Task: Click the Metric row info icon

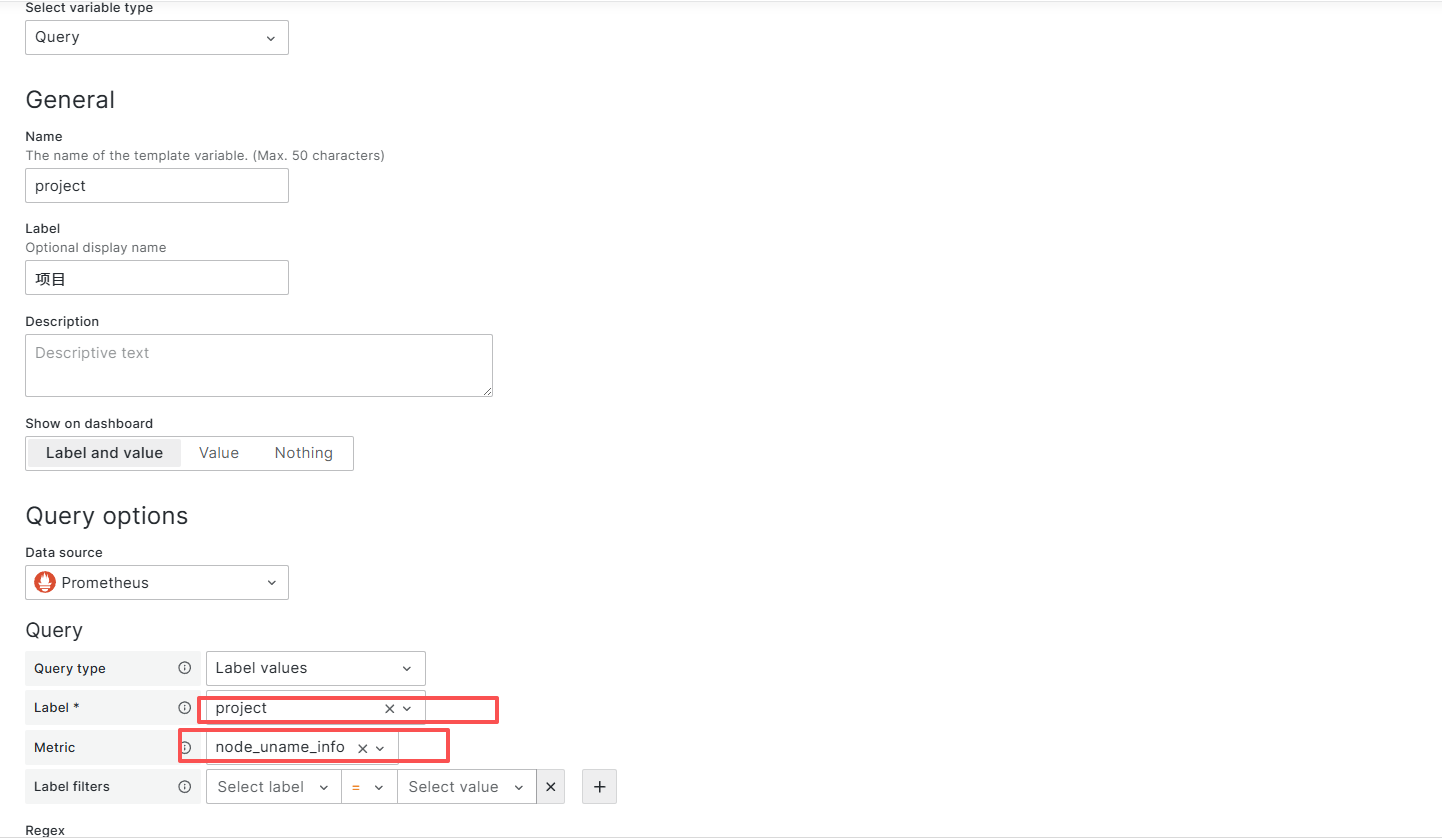Action: click(185, 747)
